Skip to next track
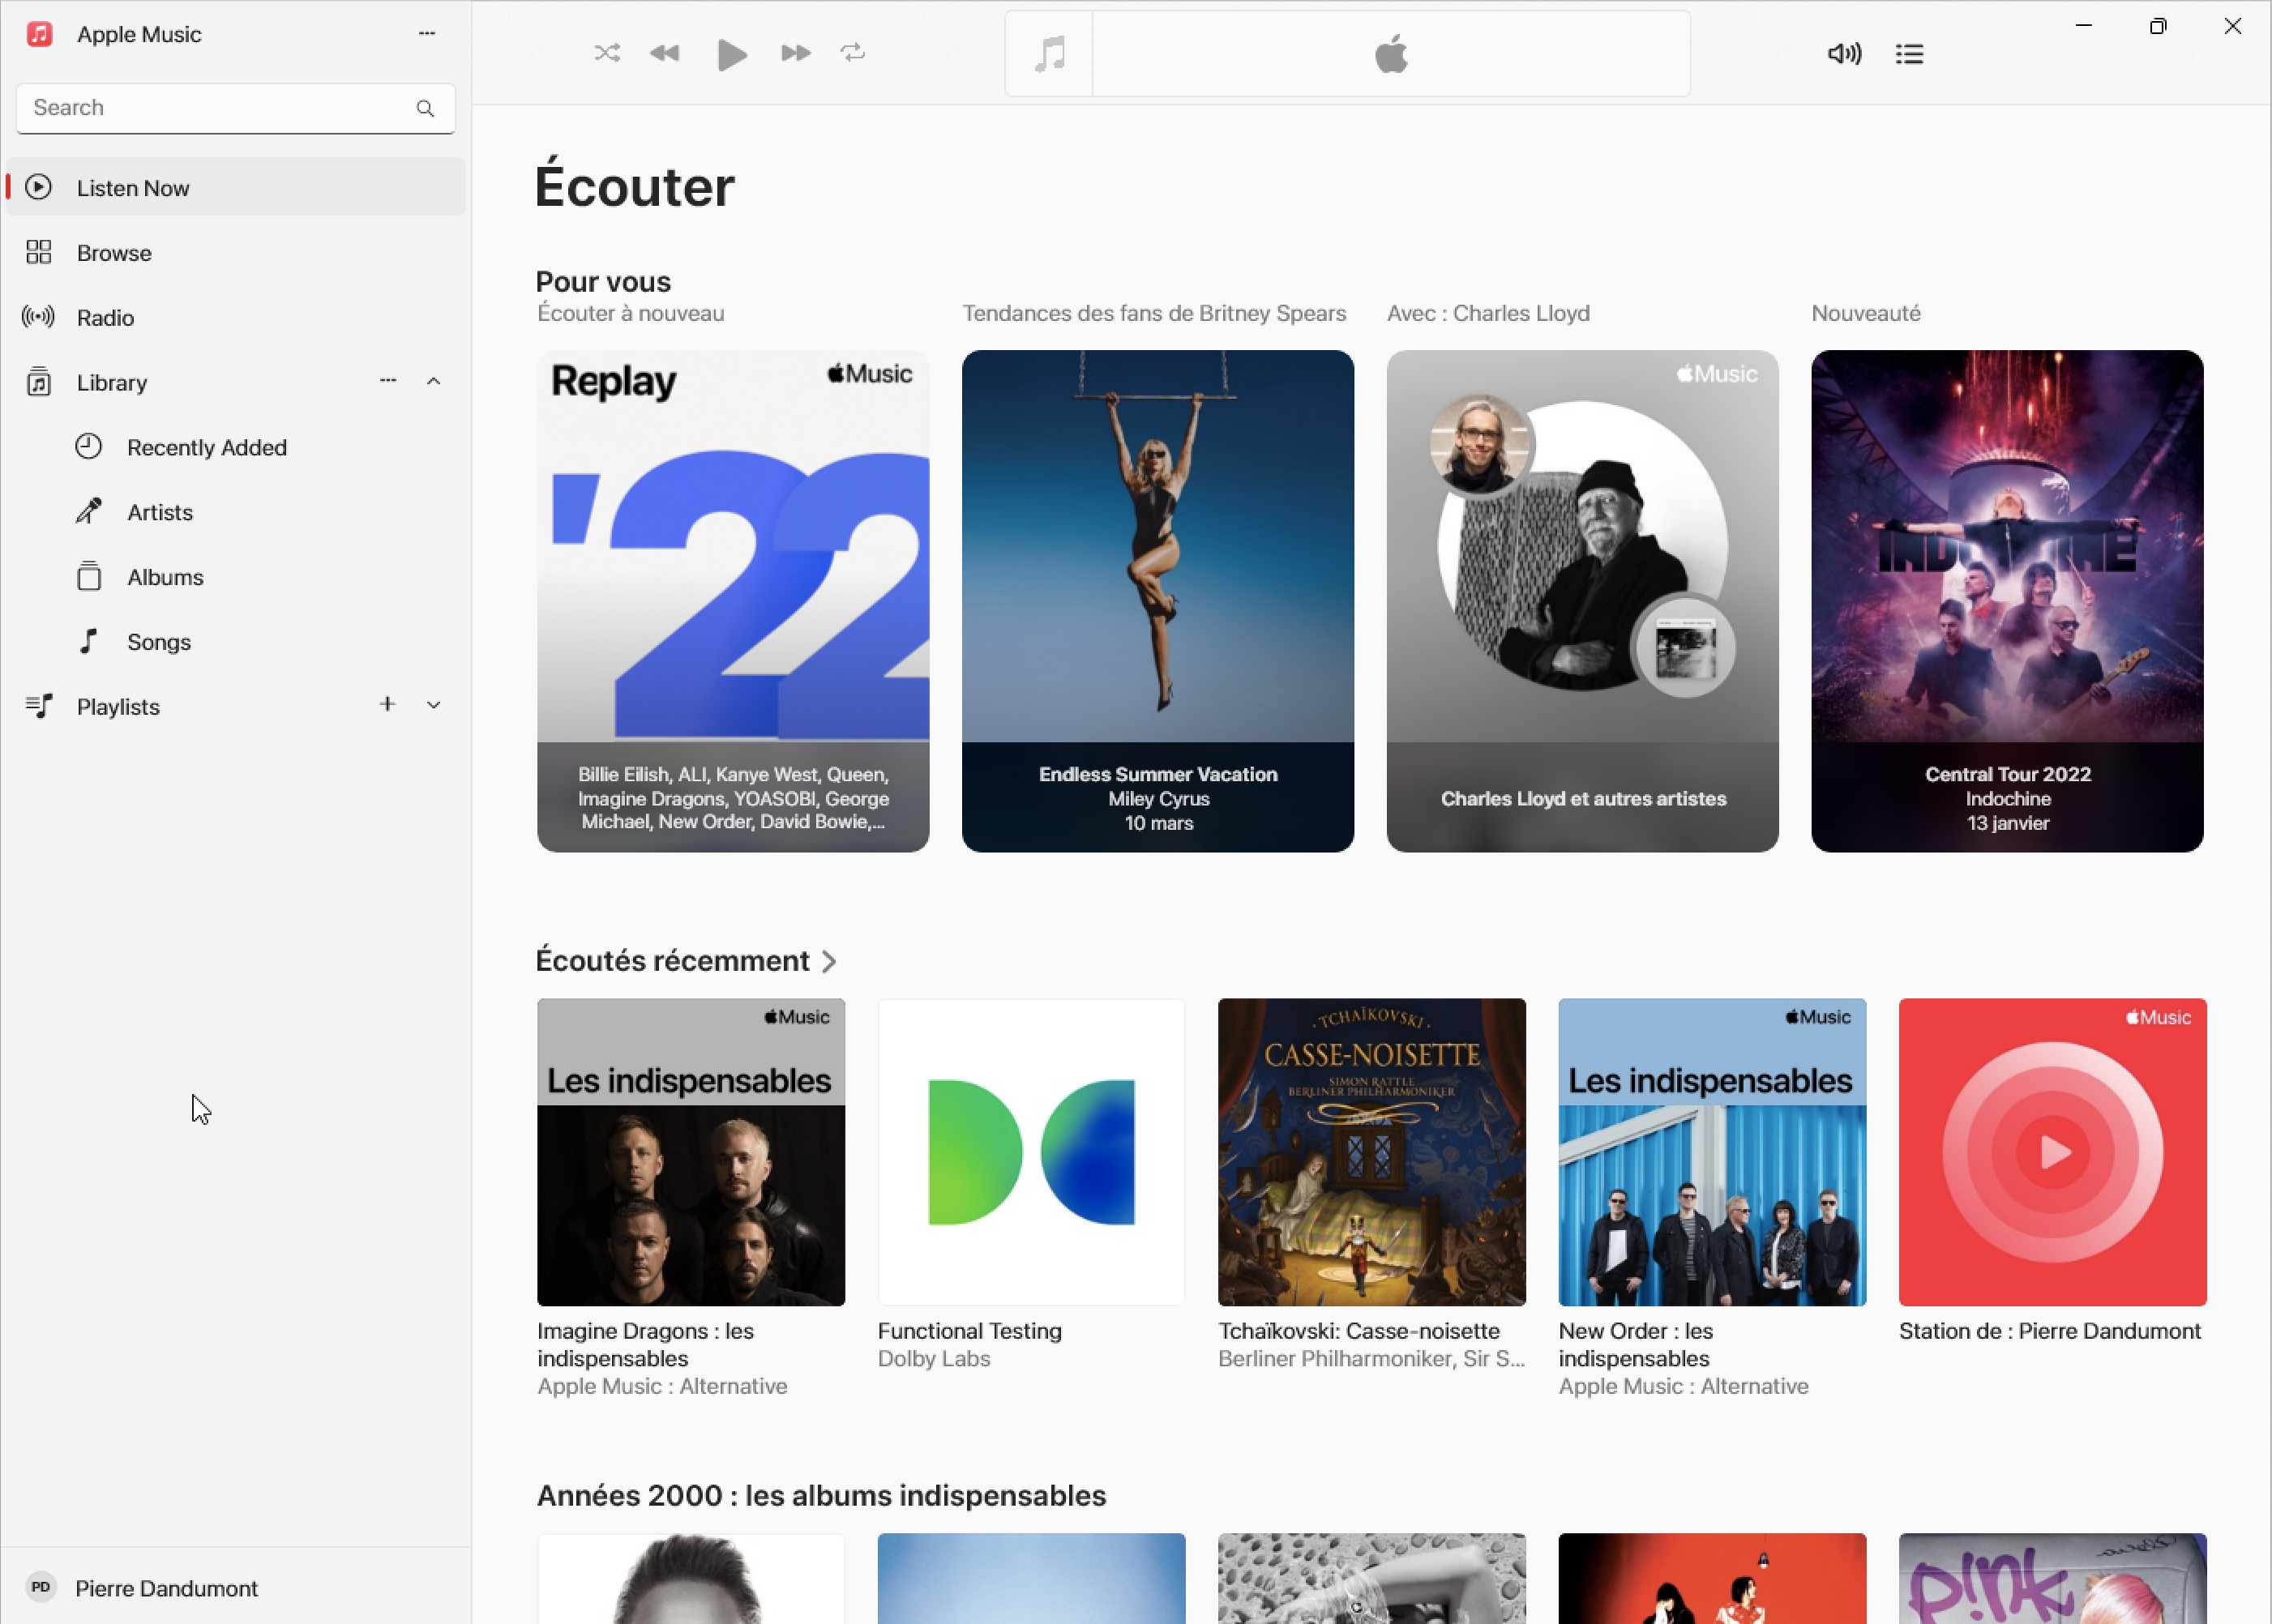This screenshot has width=2272, height=1624. tap(795, 53)
